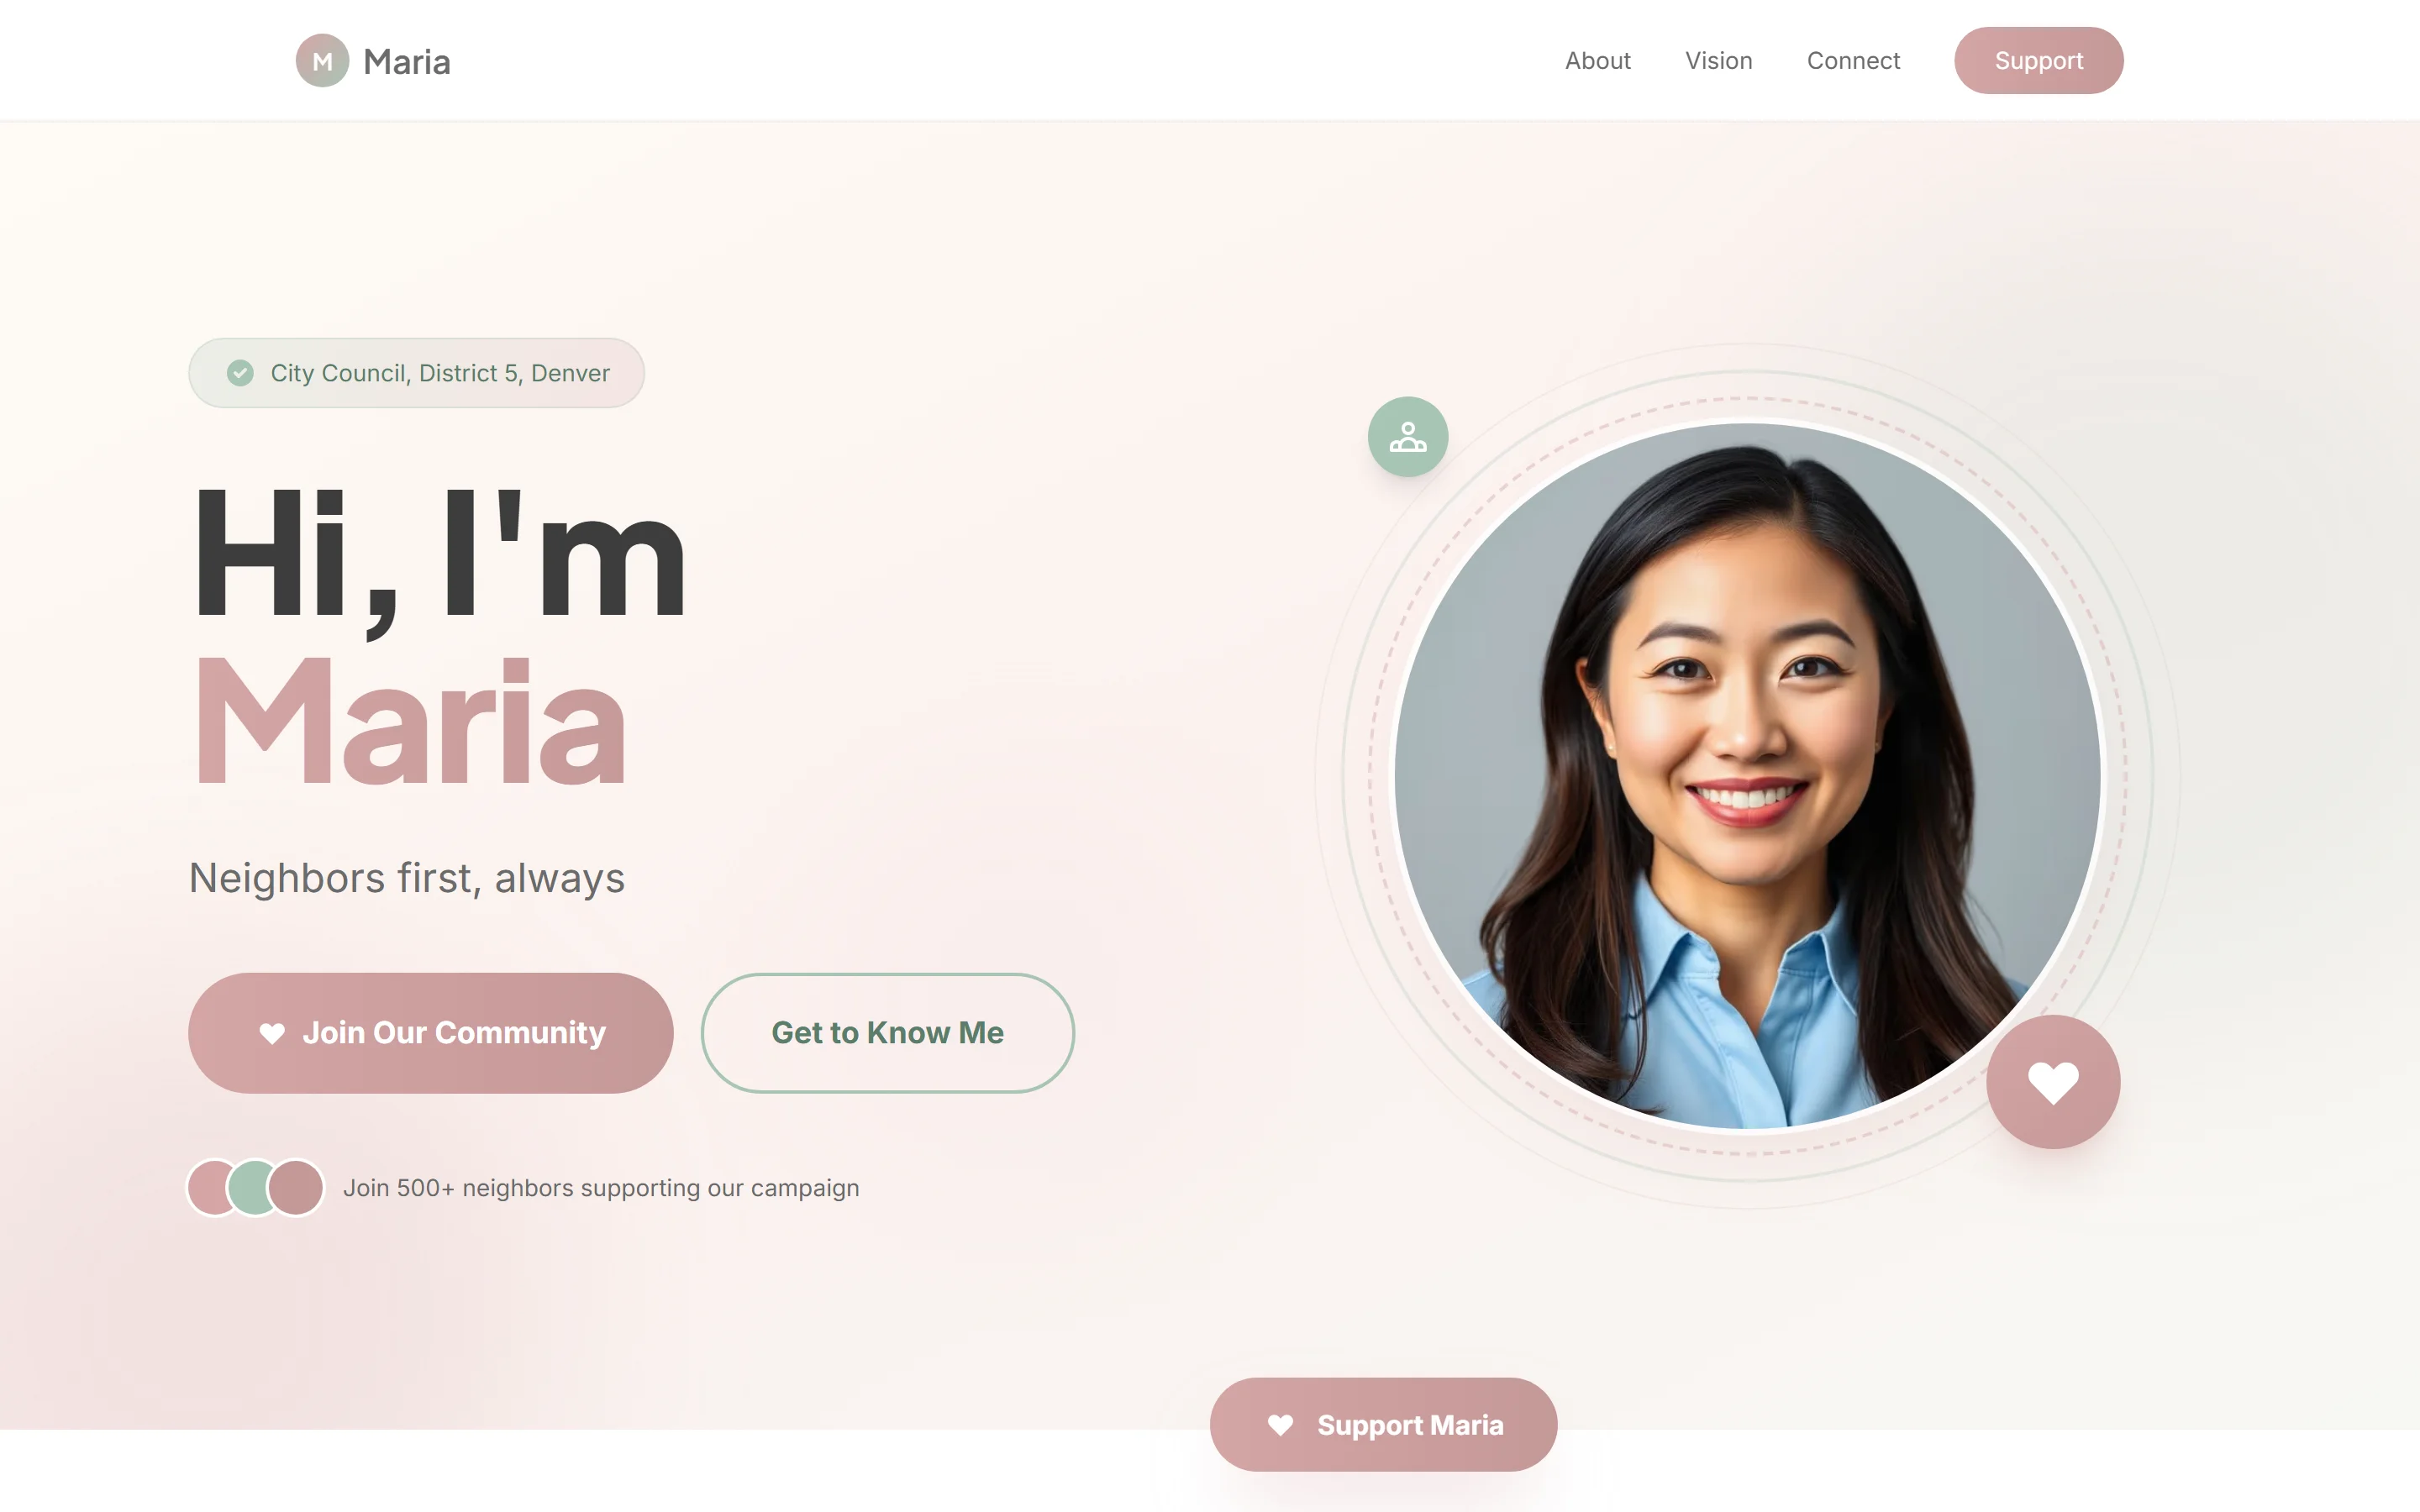The height and width of the screenshot is (1512, 2420).
Task: Click Maria's circular portrait photo
Action: pos(1747,776)
